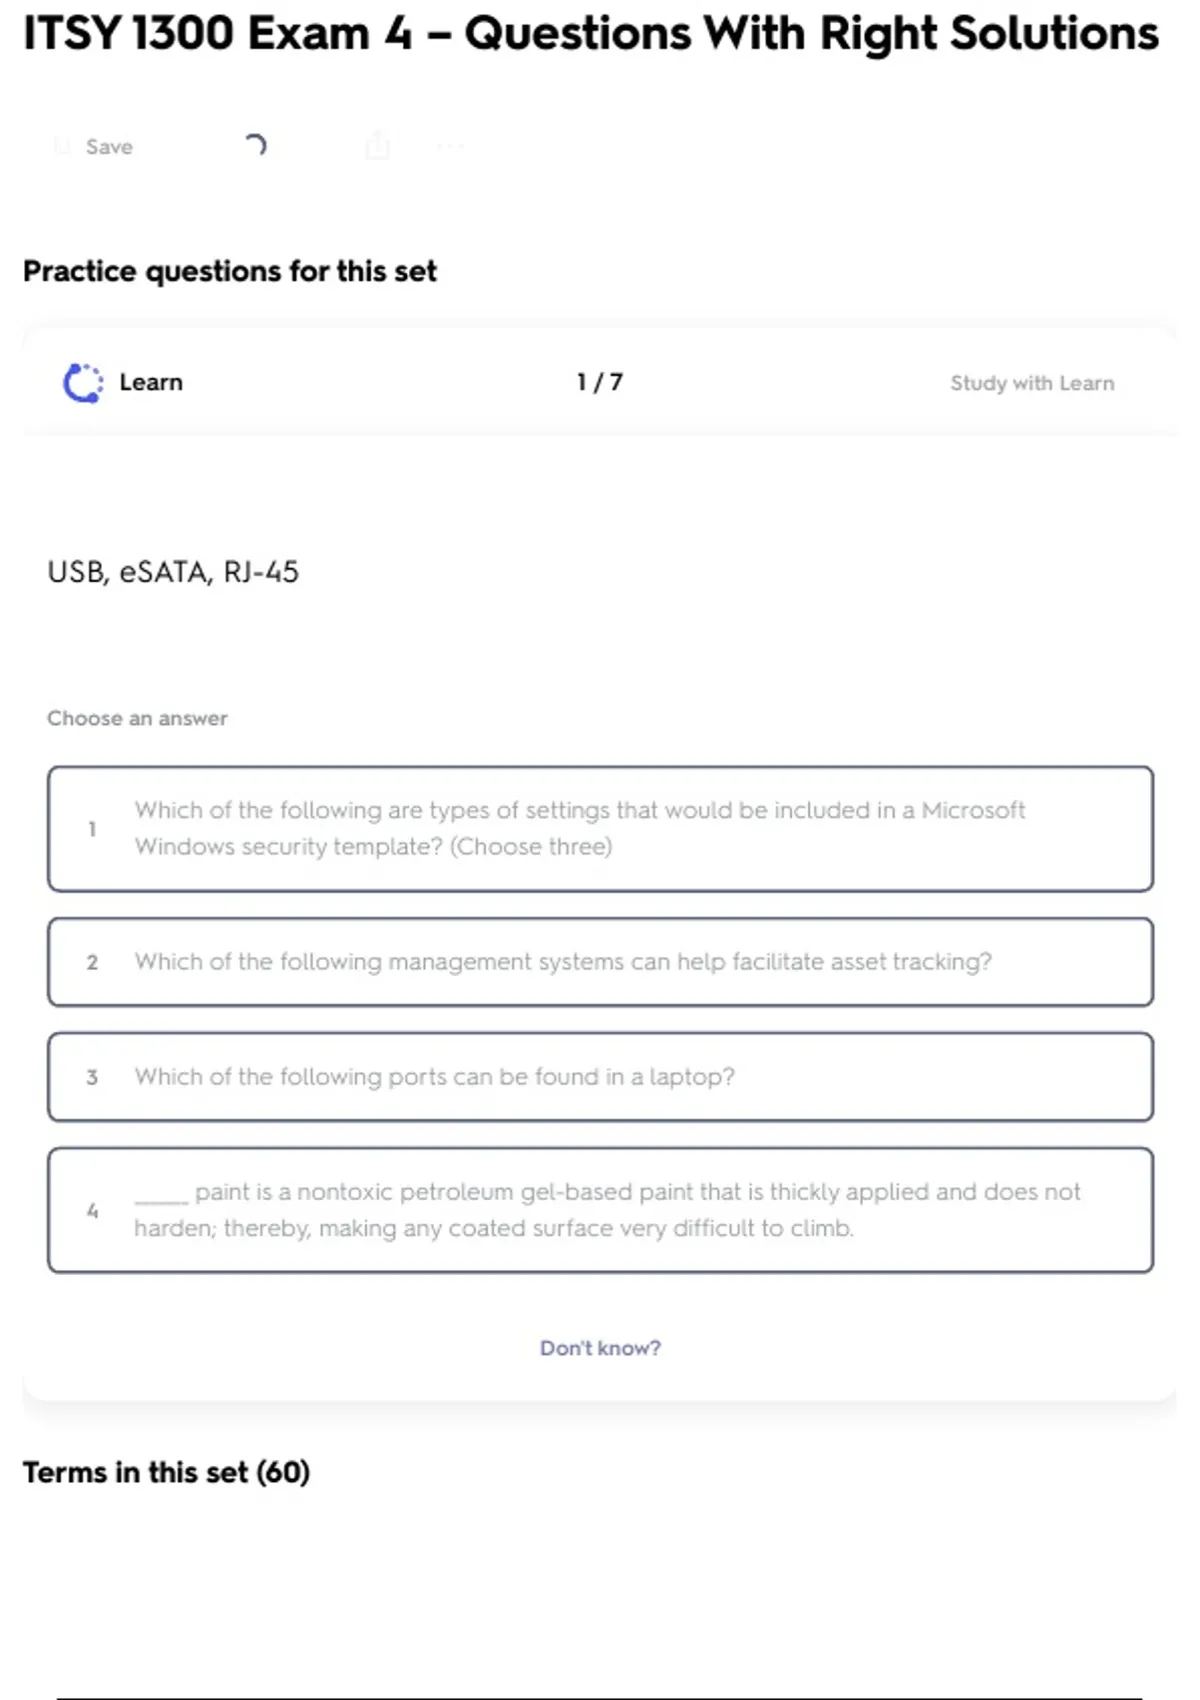Click the circular Learn mode icon
Viewport: 1200px width, 1700px height.
click(x=83, y=383)
